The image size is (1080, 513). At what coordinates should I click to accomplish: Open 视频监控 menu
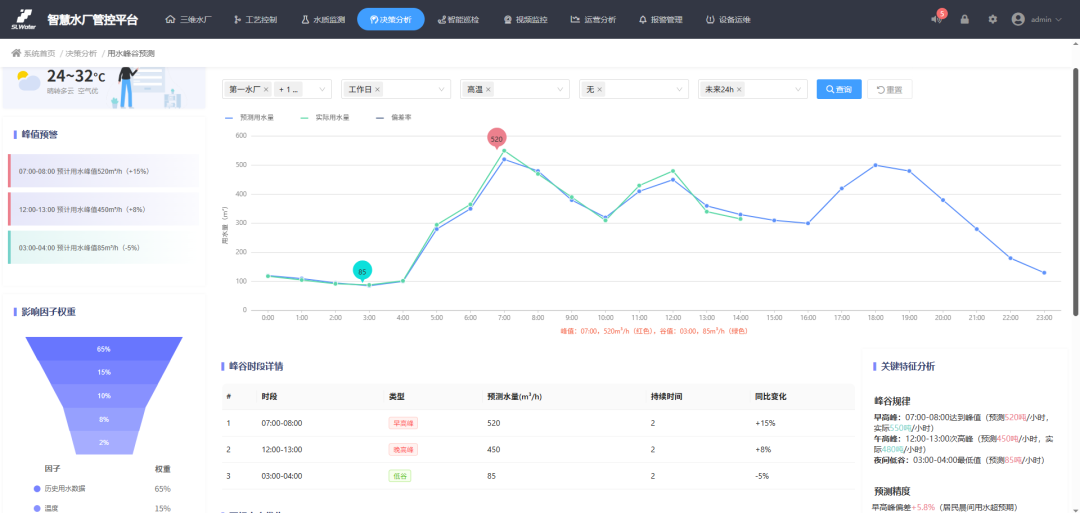click(526, 19)
